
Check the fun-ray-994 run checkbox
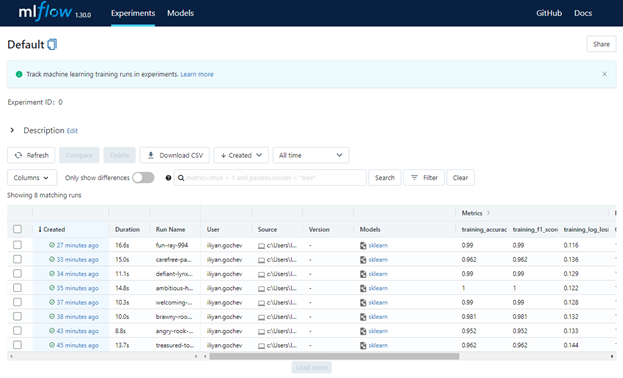coord(17,245)
